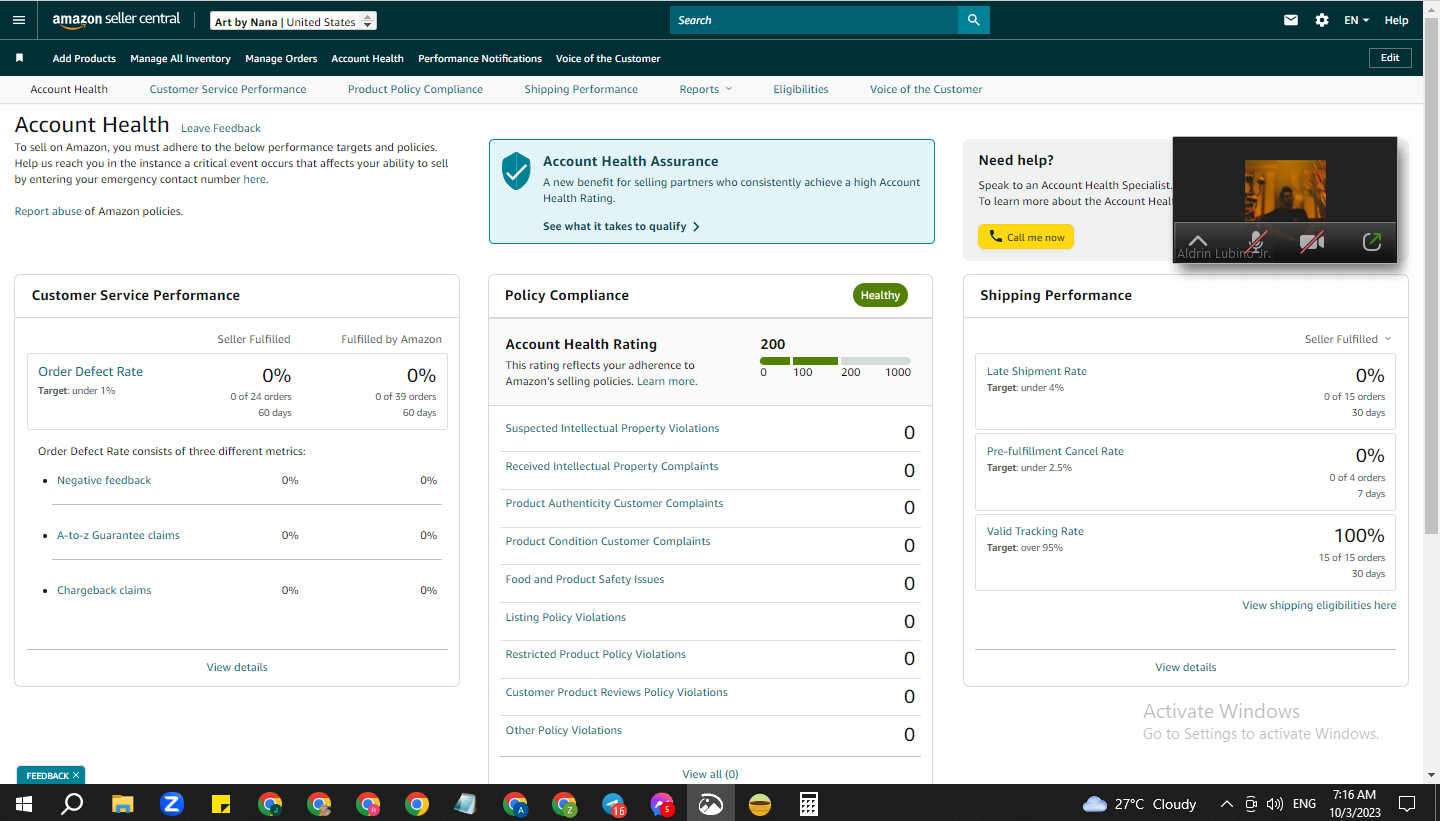The image size is (1440, 821).
Task: Go to Manage Orders
Action: click(x=281, y=58)
